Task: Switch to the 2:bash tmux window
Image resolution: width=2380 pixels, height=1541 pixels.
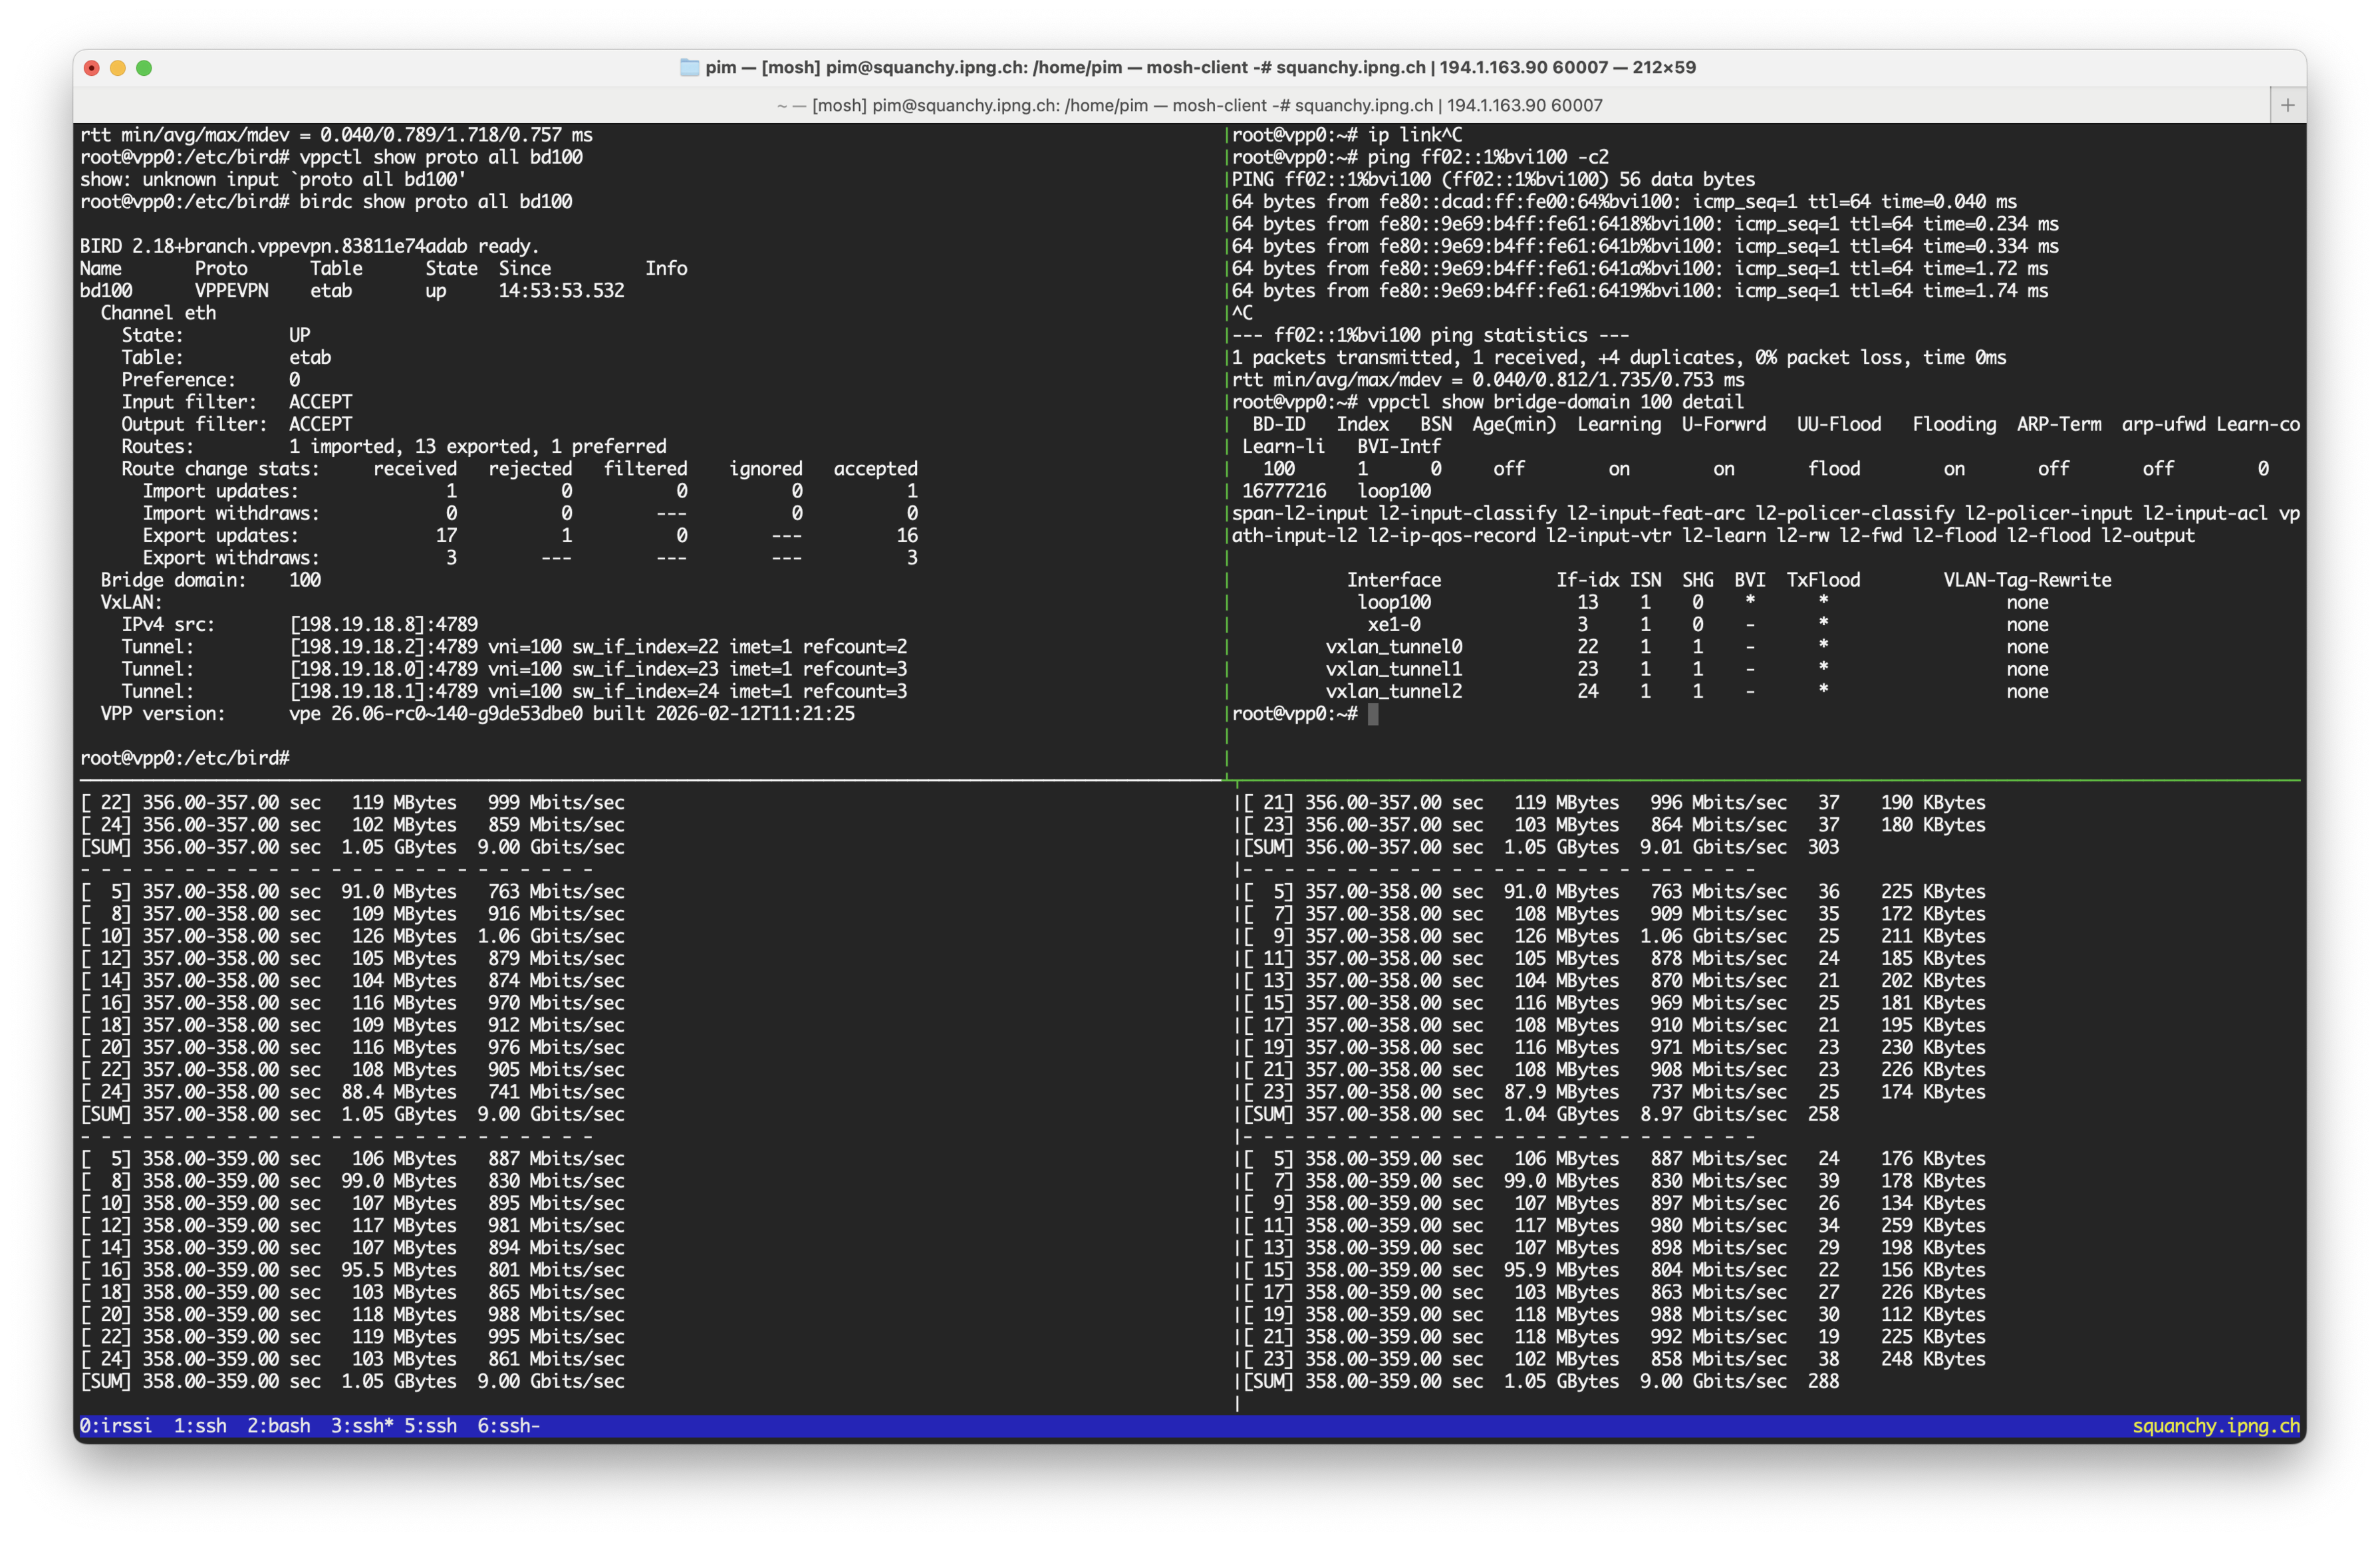Action: point(278,1425)
